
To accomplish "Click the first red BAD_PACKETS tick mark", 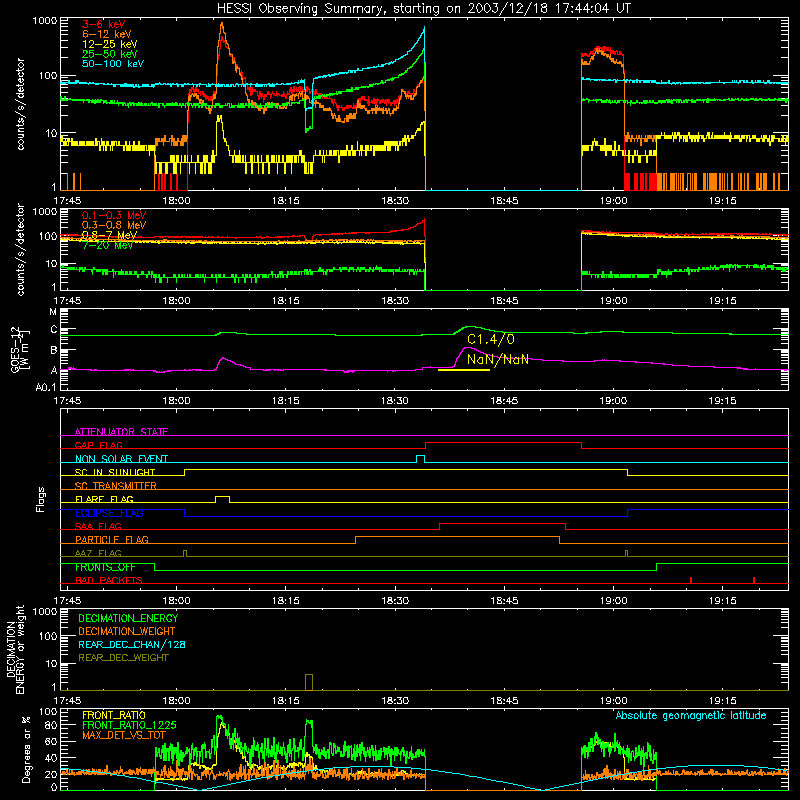I will 691,580.
